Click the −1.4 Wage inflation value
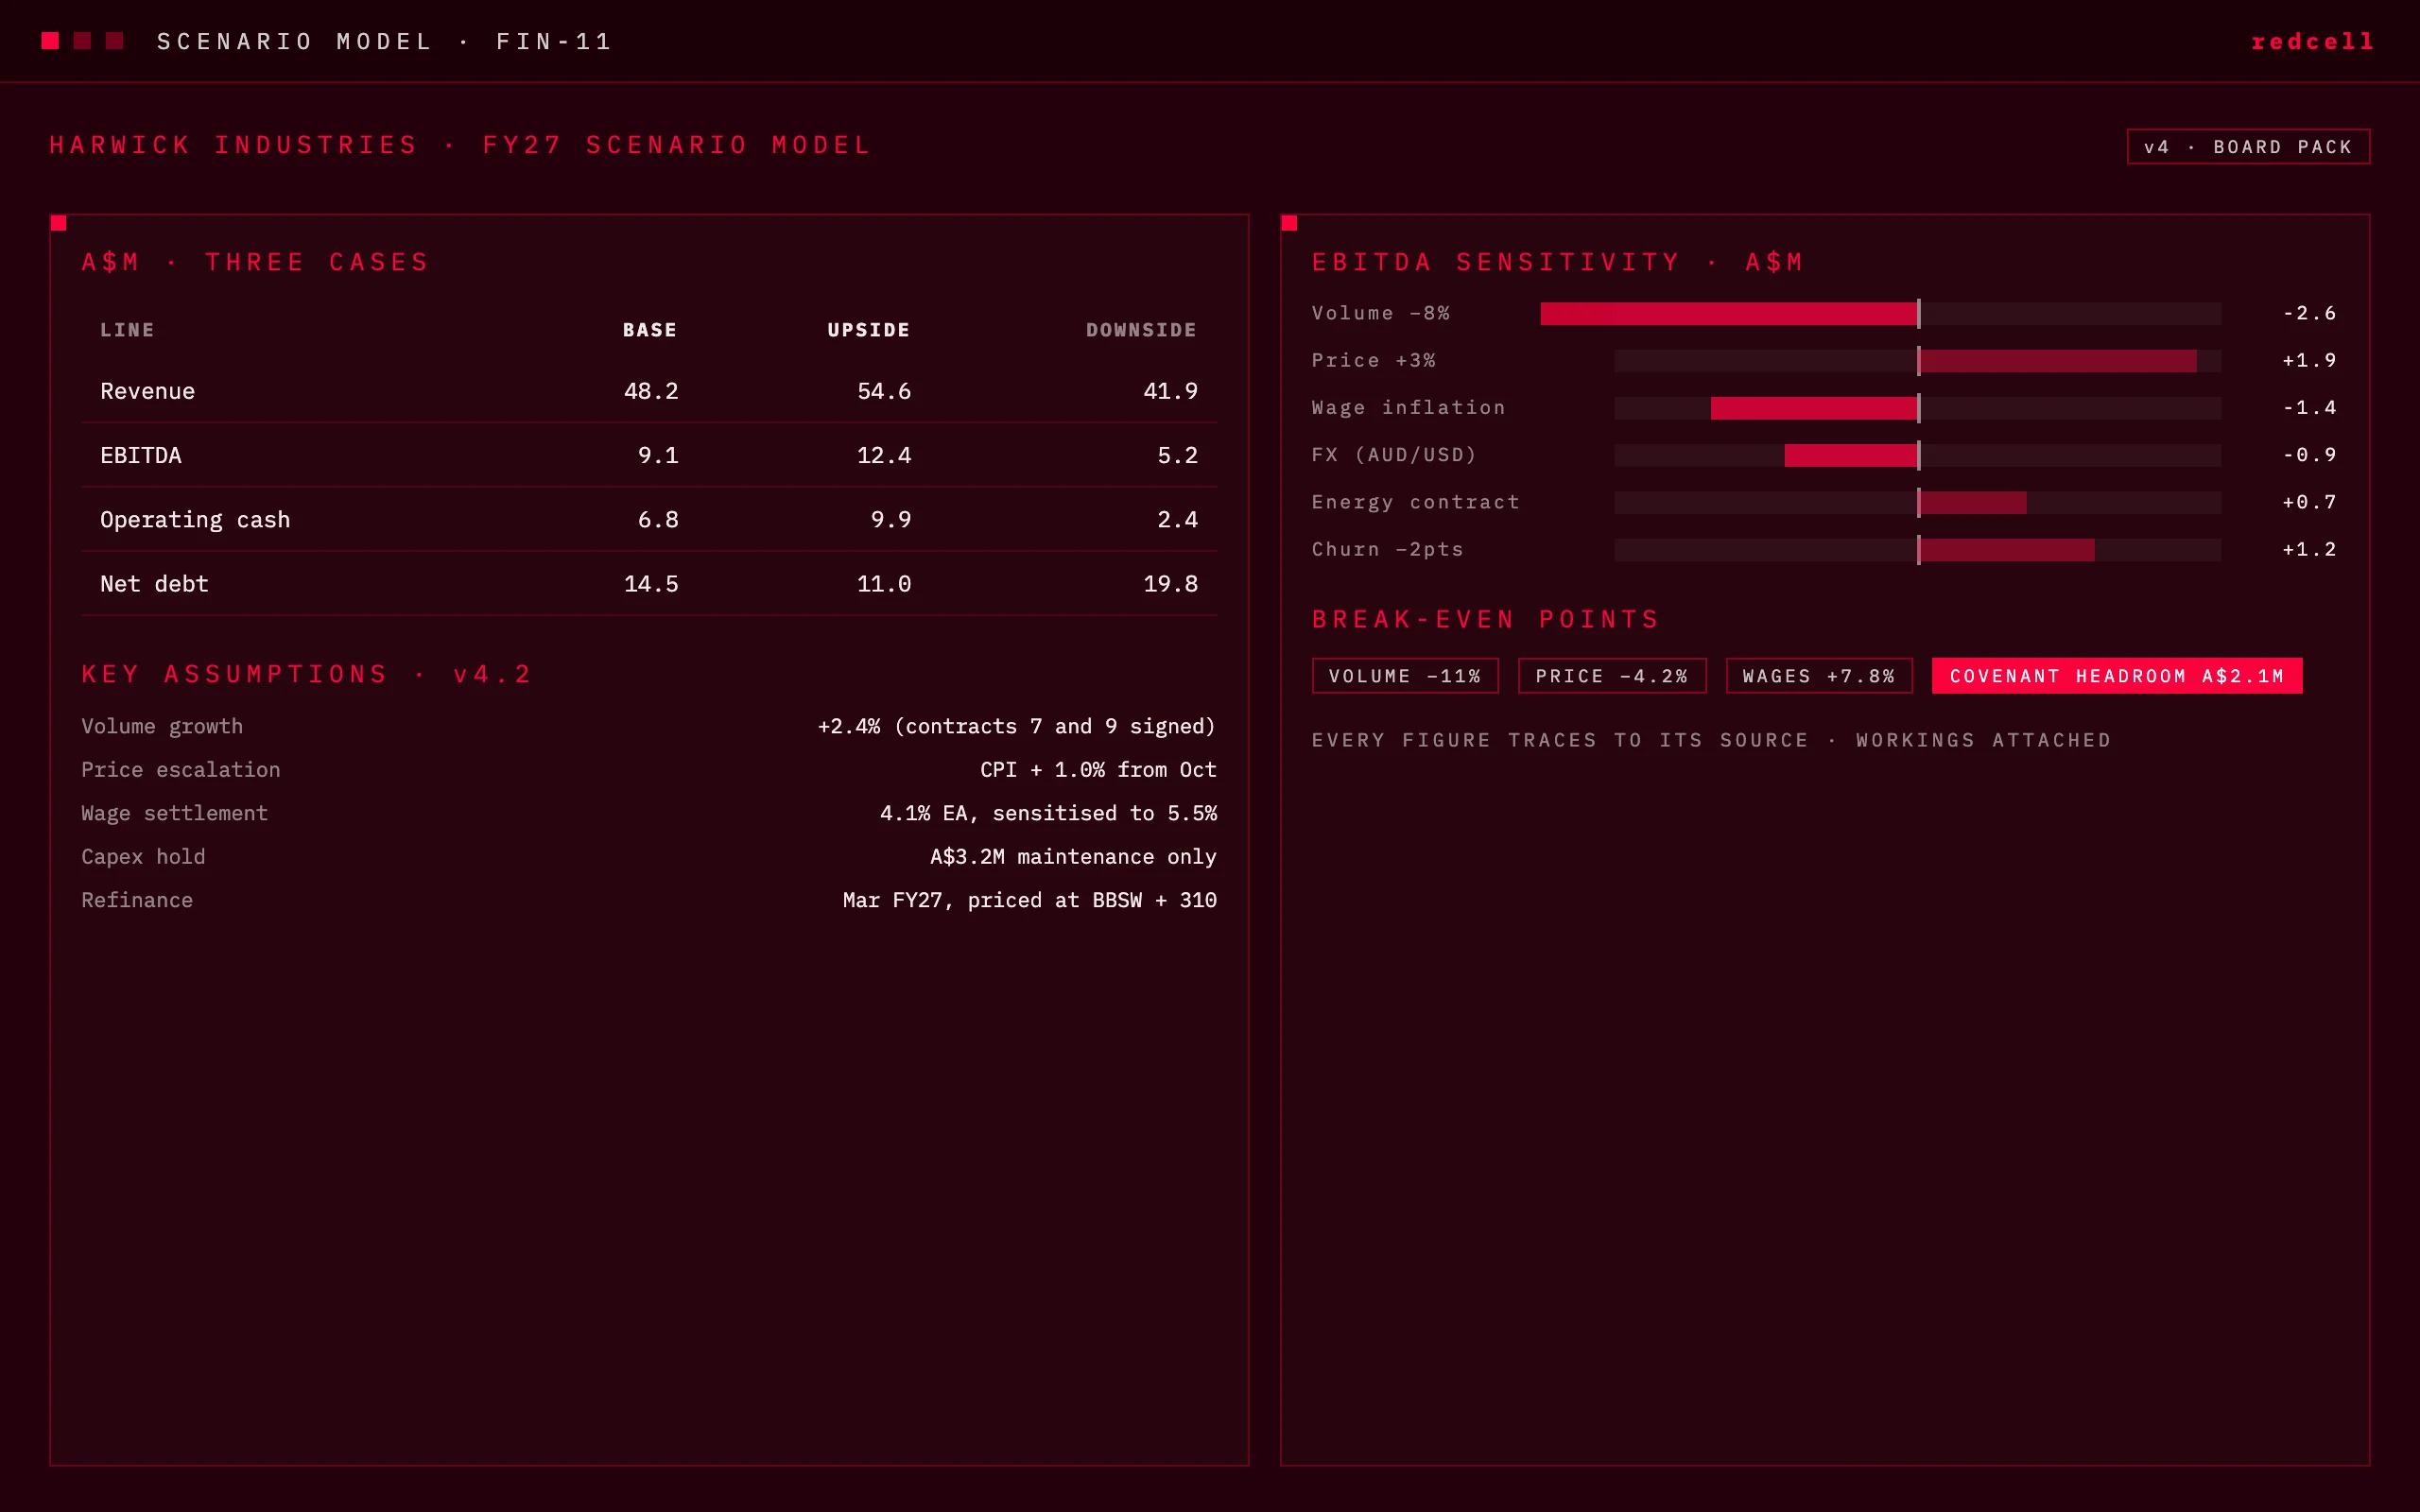This screenshot has height=1512, width=2420. click(2309, 408)
